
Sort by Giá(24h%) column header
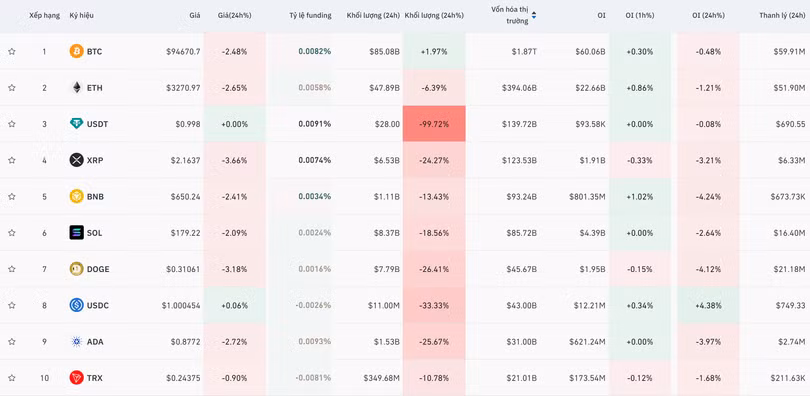pos(235,15)
